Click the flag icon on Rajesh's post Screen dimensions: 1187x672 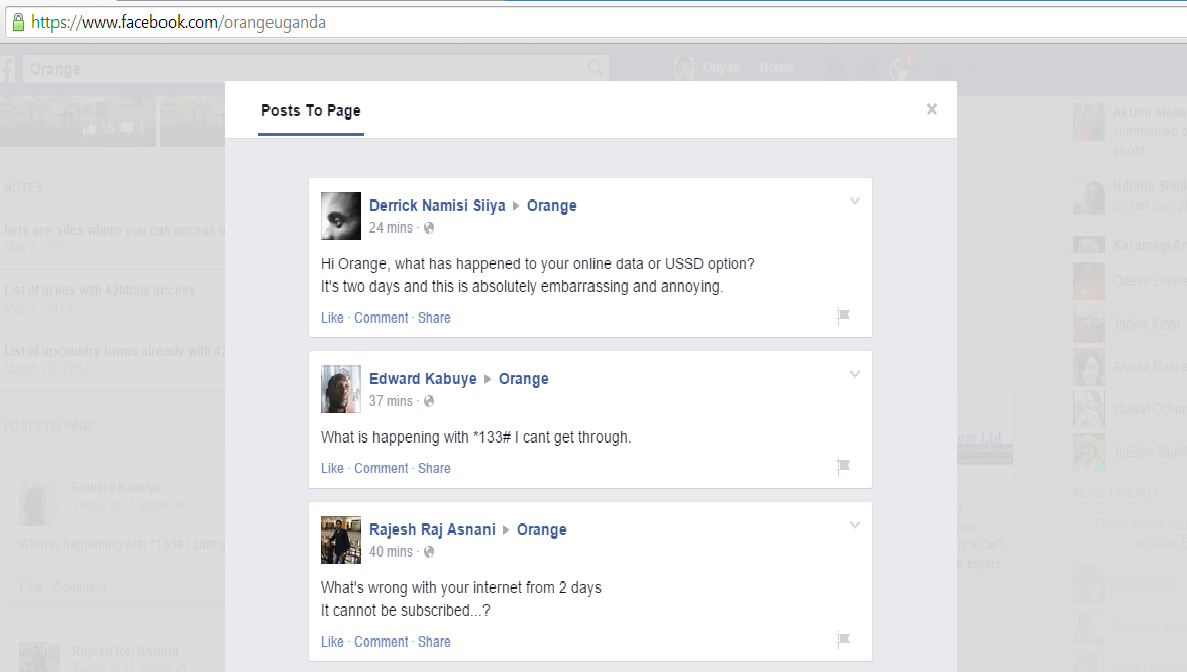[843, 640]
